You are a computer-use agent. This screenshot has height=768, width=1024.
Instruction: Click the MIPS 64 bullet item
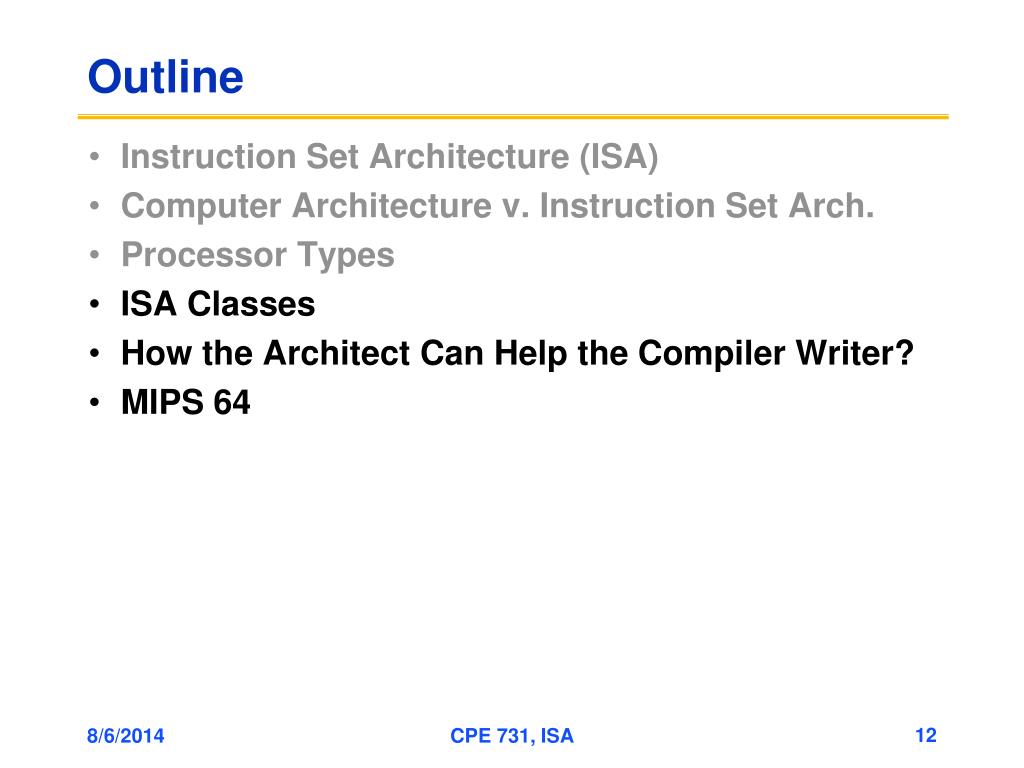pyautogui.click(x=185, y=402)
